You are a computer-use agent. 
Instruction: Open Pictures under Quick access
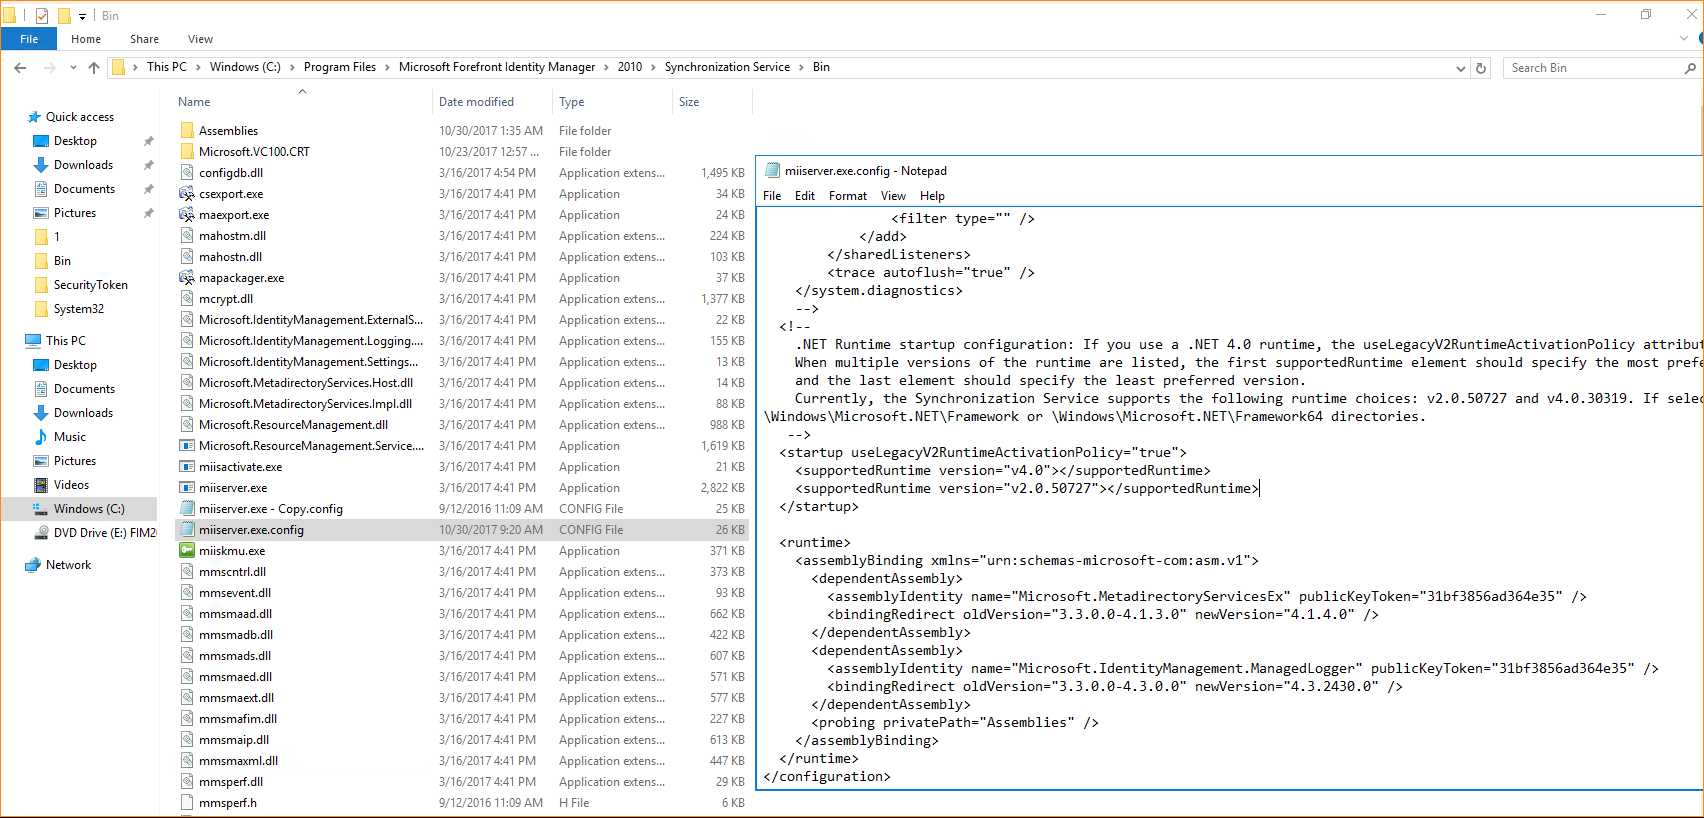[75, 213]
